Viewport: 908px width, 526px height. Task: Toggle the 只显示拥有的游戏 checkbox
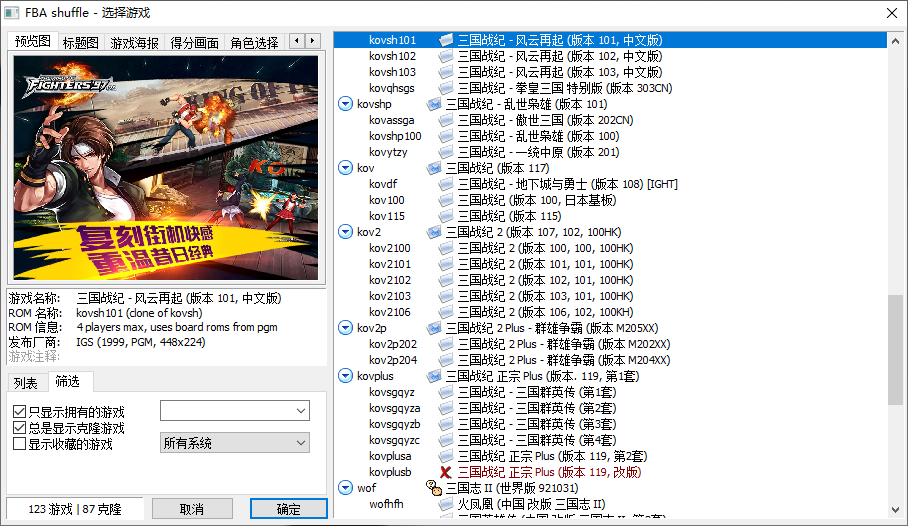coord(20,412)
